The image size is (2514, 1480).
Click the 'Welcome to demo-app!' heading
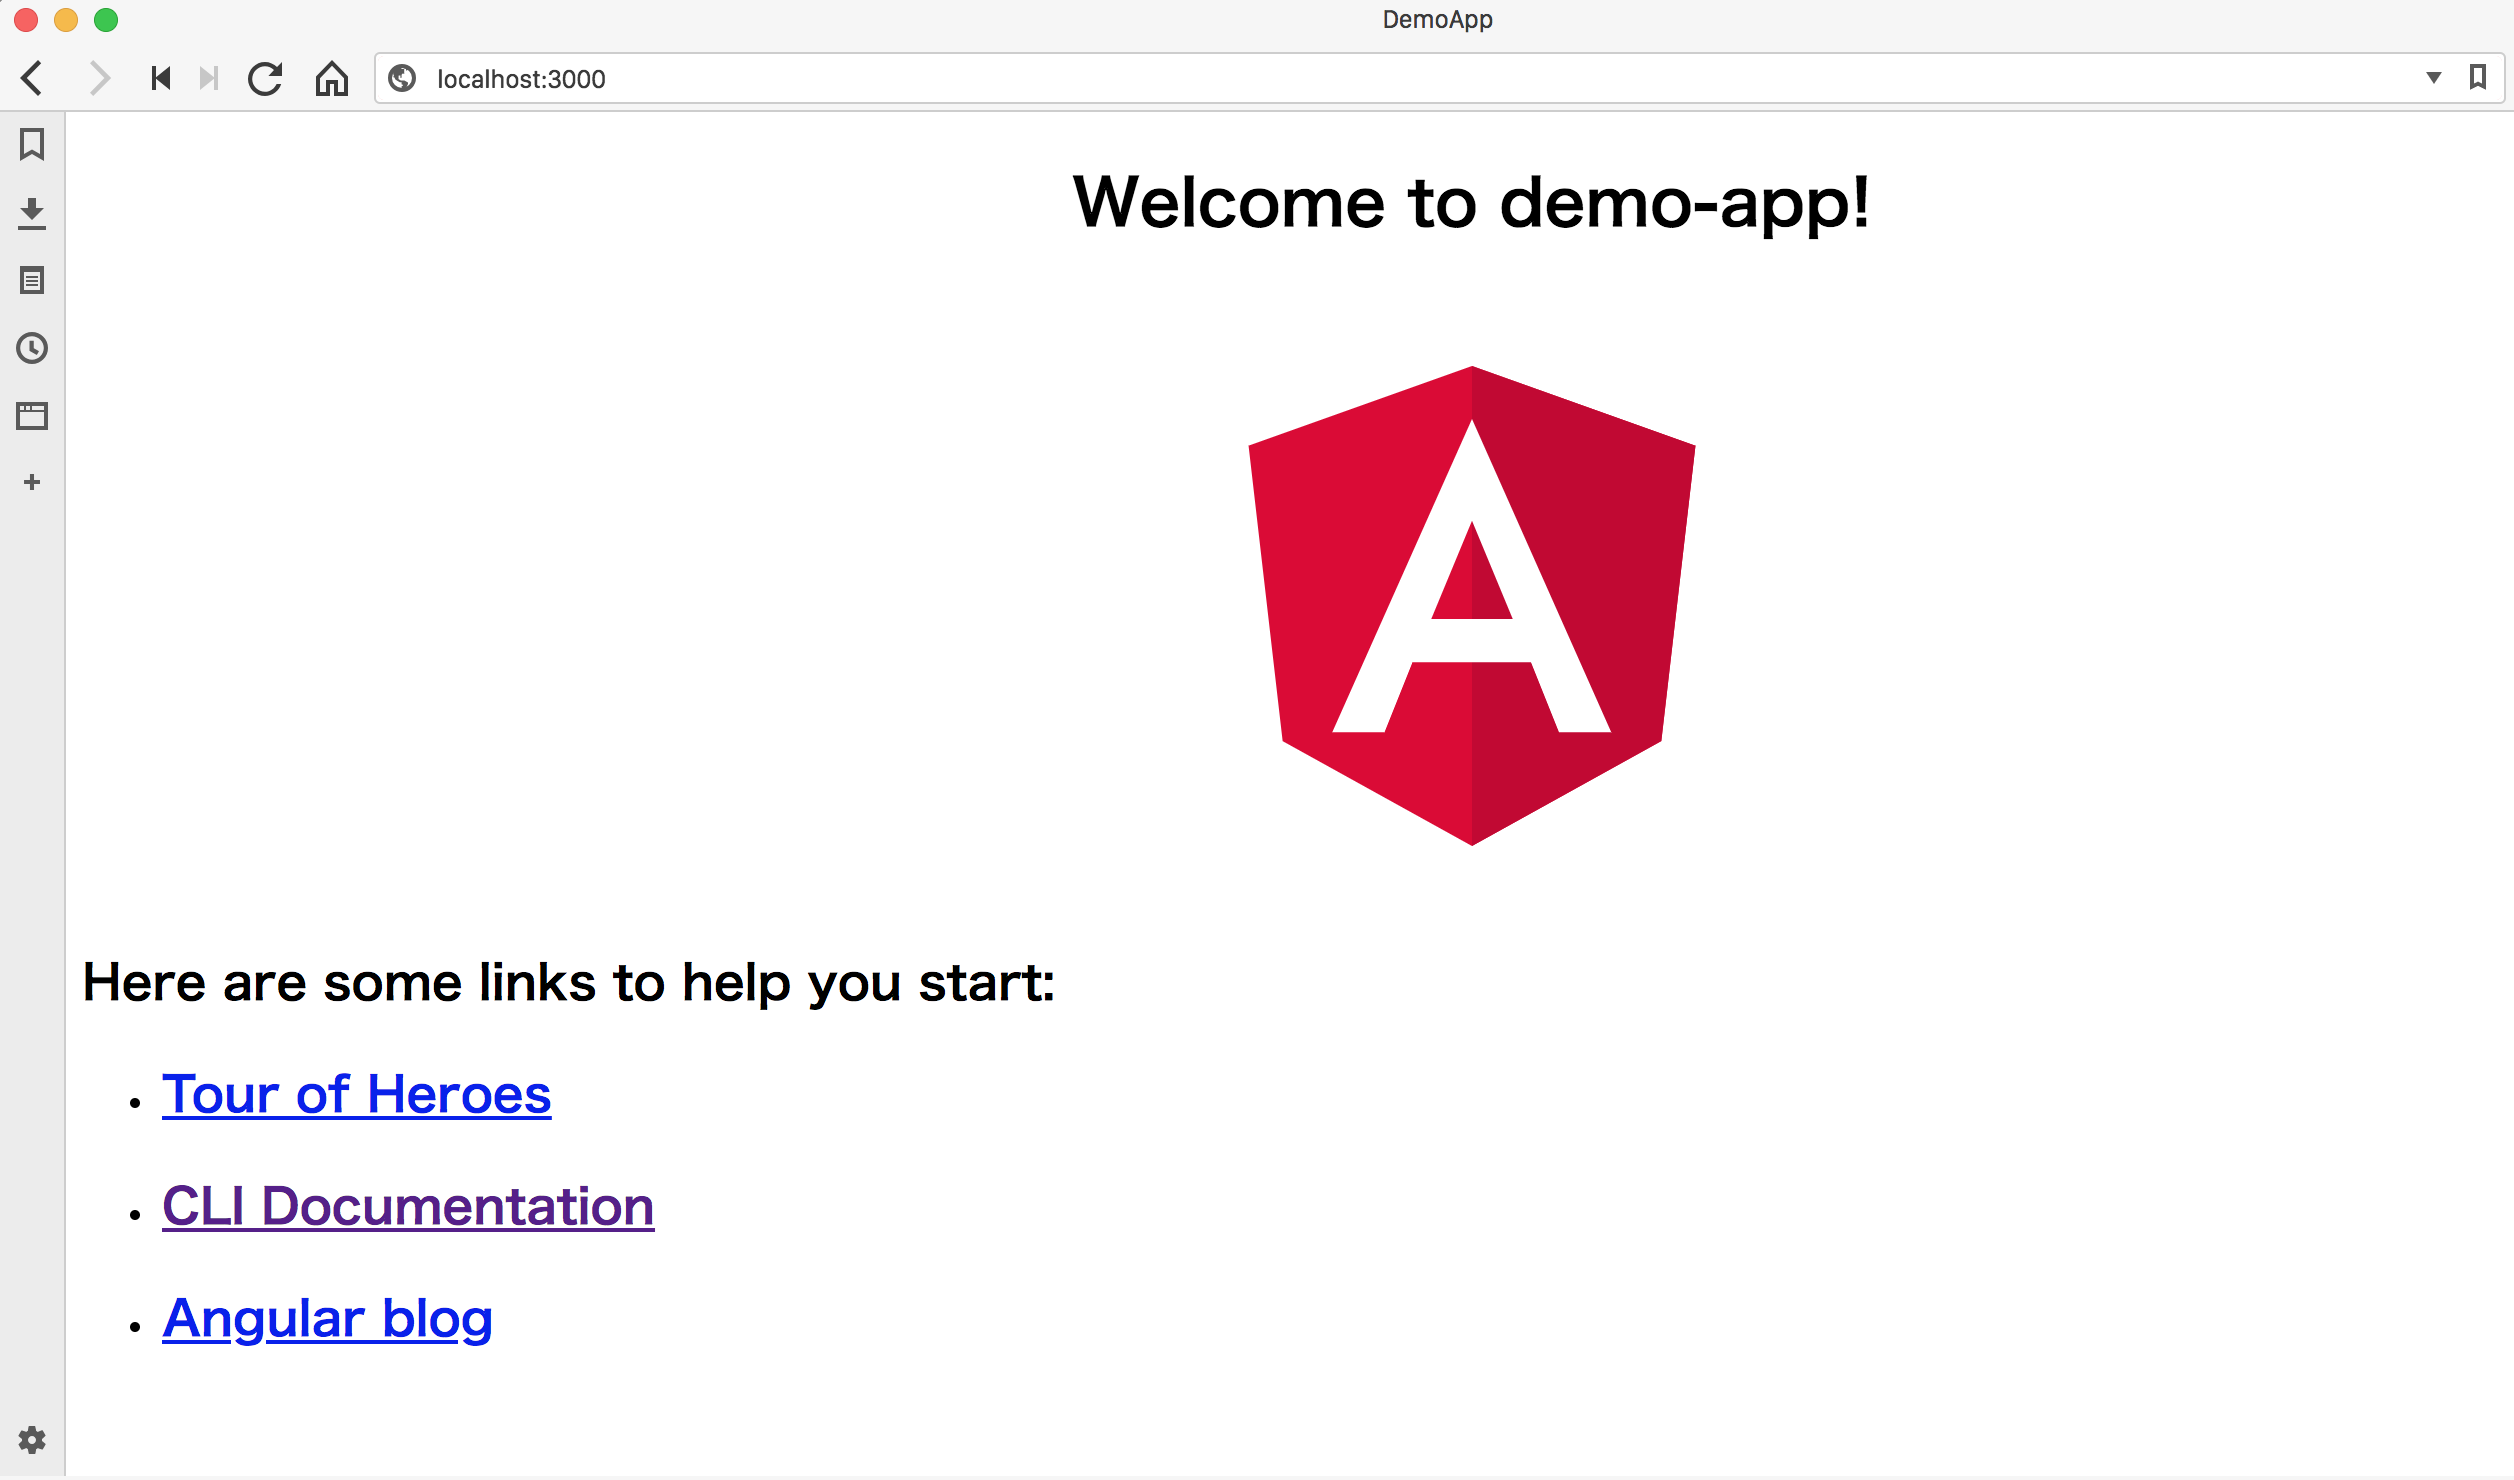tap(1471, 203)
